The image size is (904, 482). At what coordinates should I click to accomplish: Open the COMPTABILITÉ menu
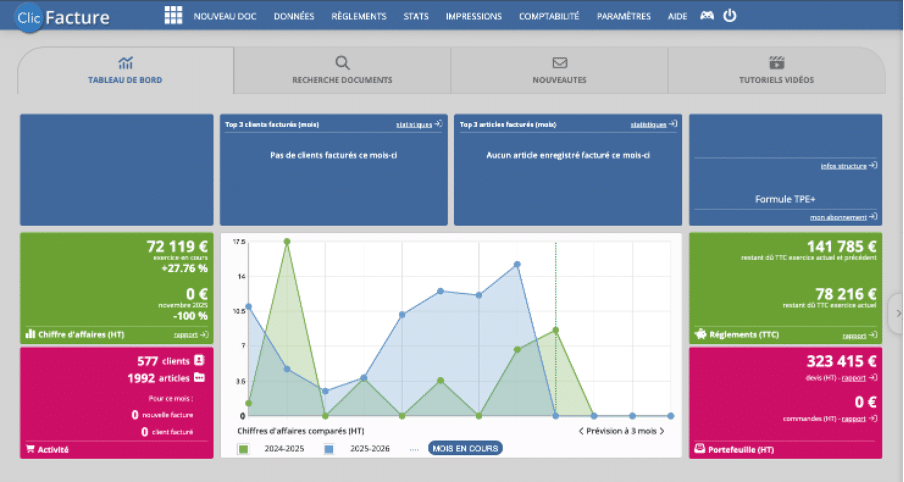click(x=549, y=16)
